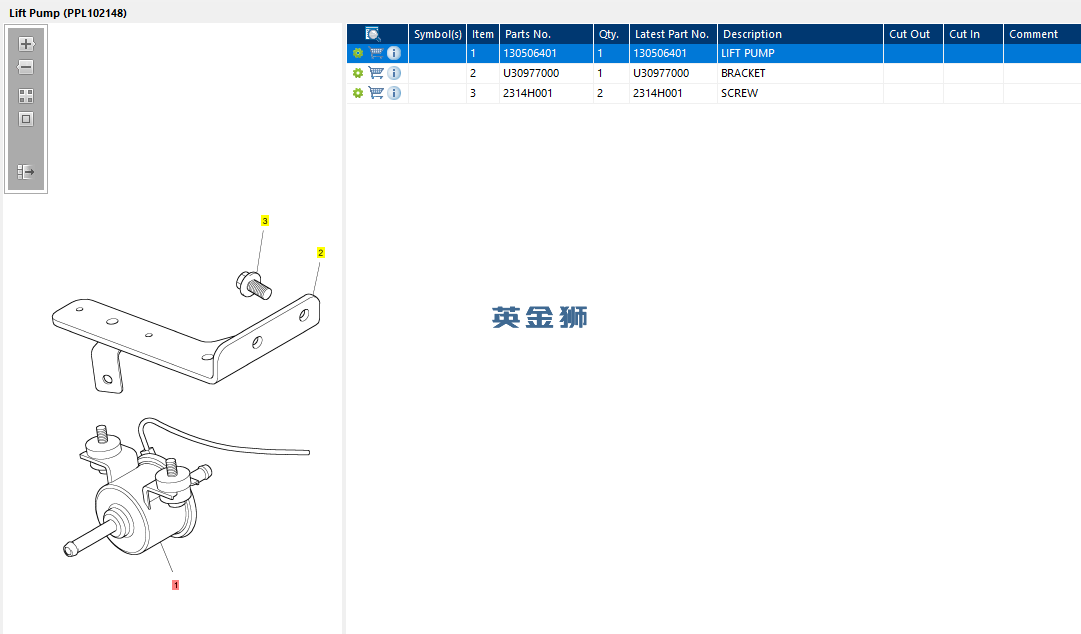Zoom in on the parts diagram
The height and width of the screenshot is (634, 1081).
coord(26,44)
